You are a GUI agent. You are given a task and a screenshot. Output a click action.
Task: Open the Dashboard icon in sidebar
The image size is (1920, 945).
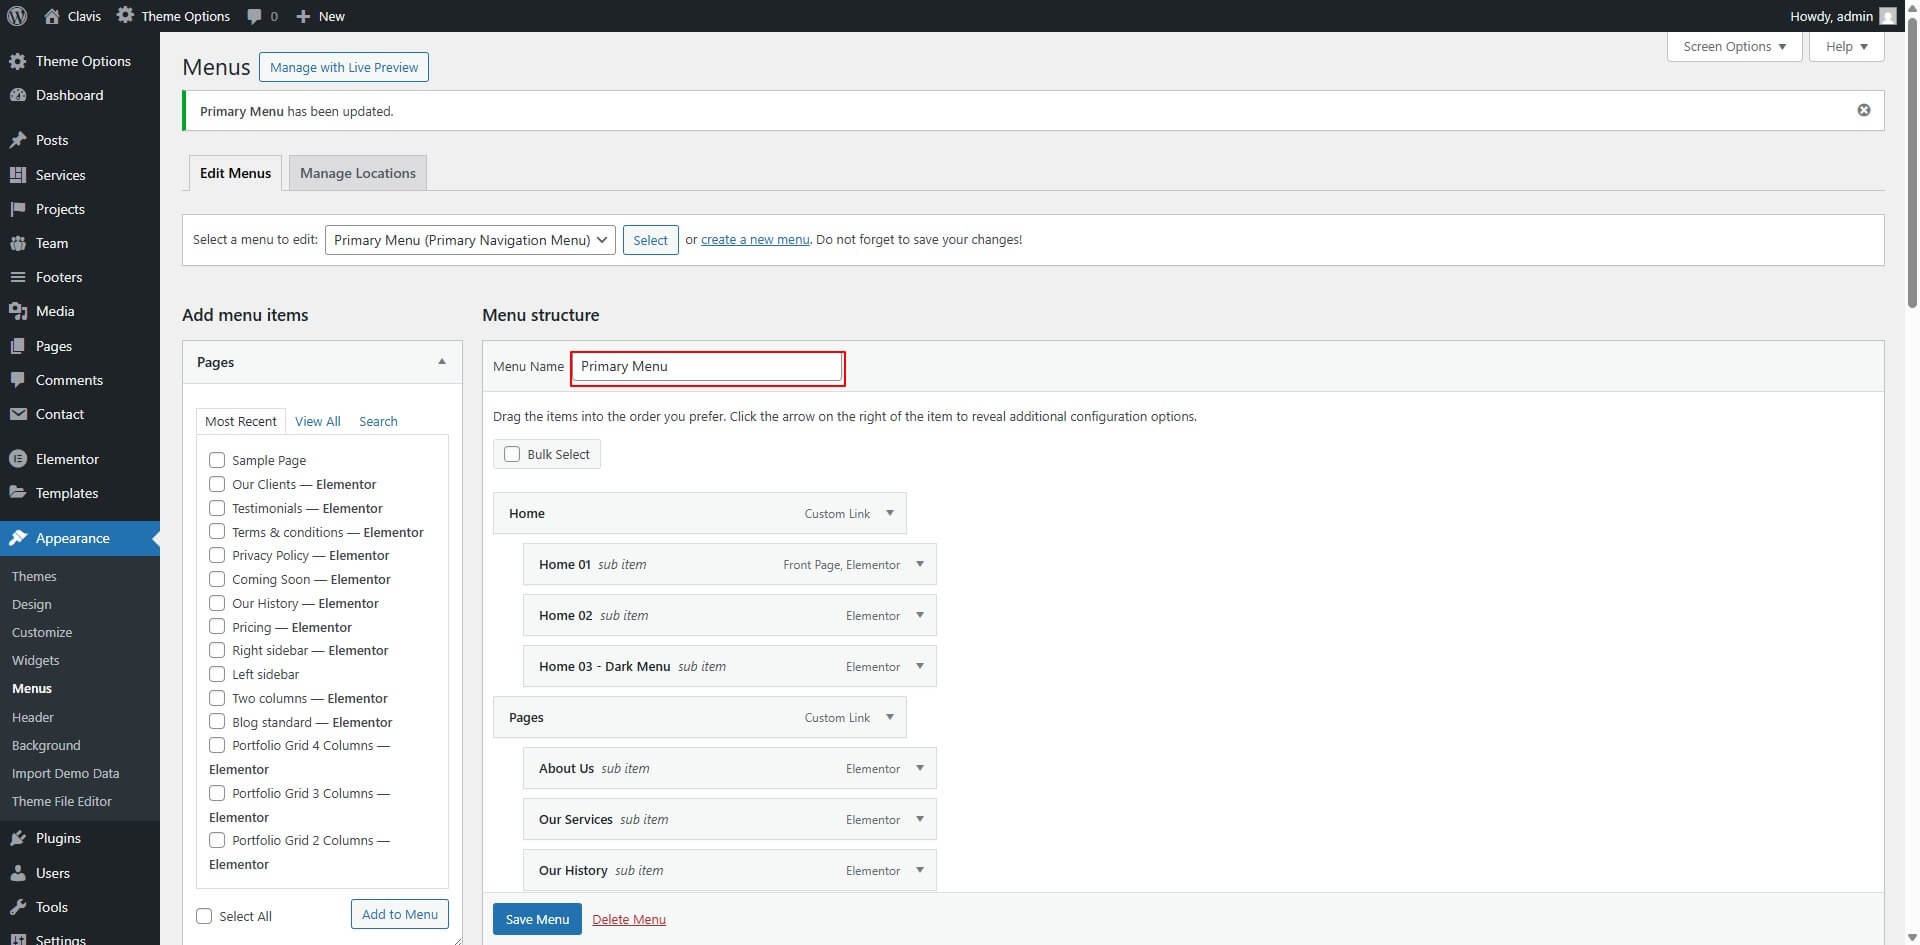tap(17, 95)
